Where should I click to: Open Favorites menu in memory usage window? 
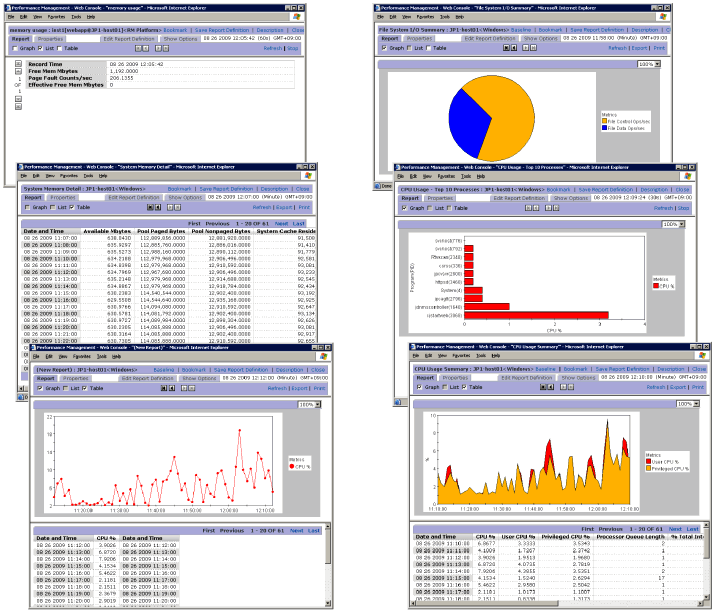pyautogui.click(x=56, y=17)
